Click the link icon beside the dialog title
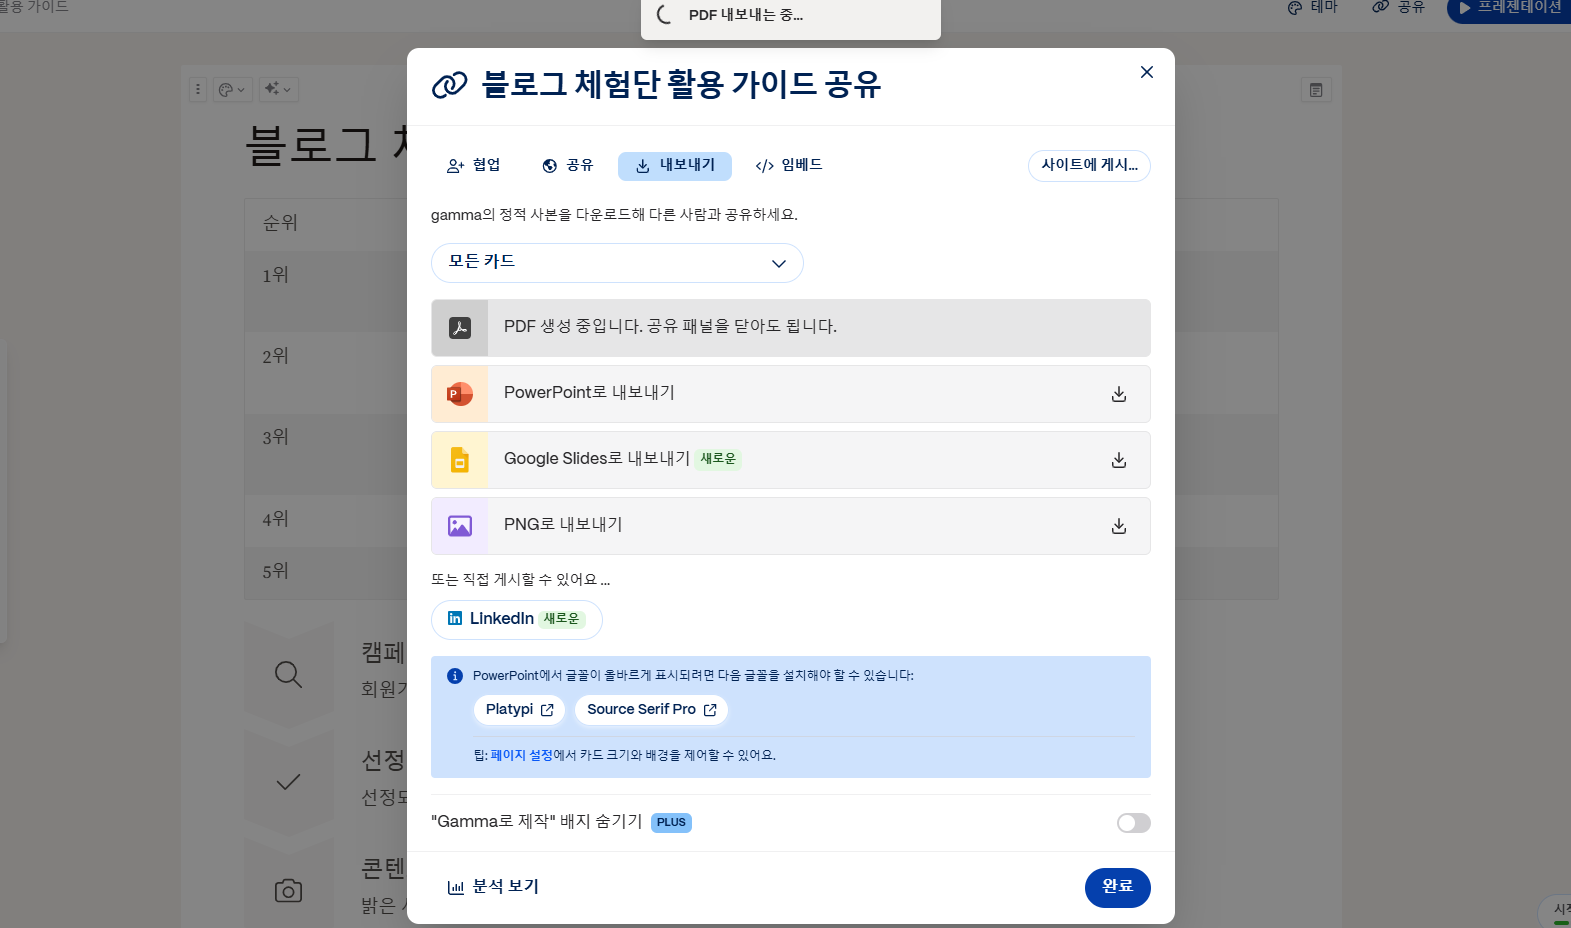 point(449,85)
